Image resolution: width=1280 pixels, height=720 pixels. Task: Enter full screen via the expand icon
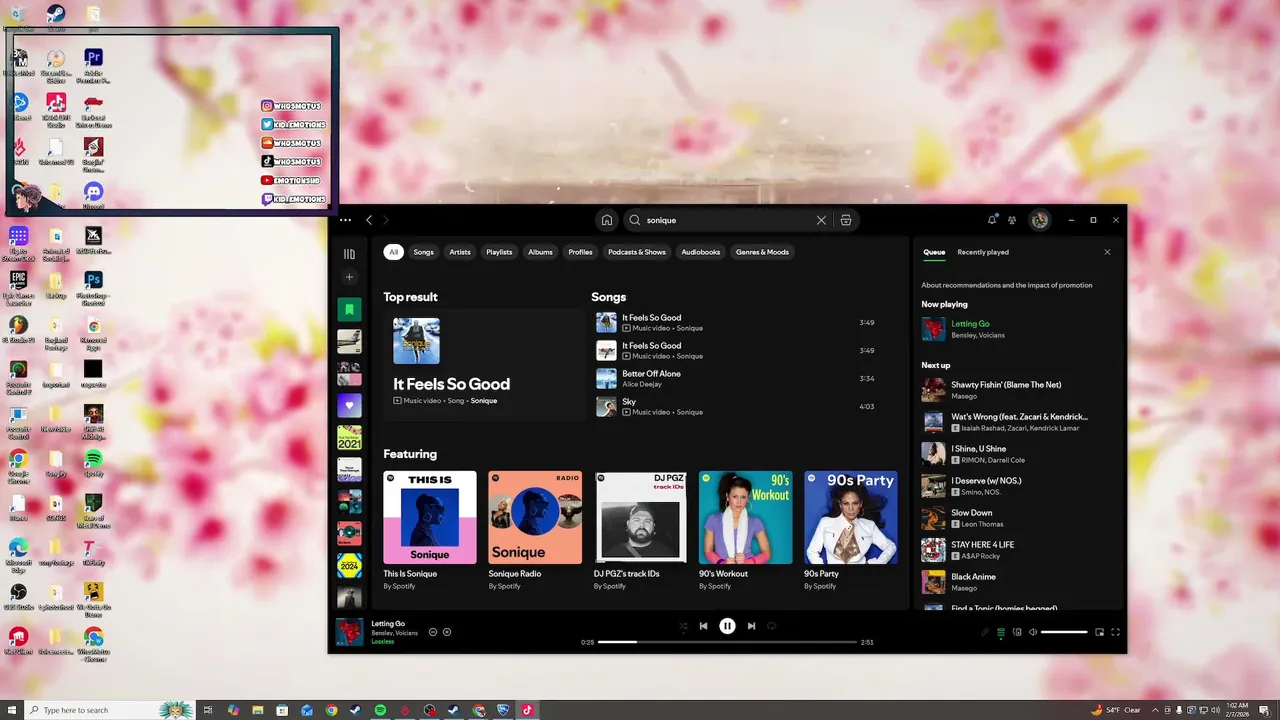coord(1115,632)
